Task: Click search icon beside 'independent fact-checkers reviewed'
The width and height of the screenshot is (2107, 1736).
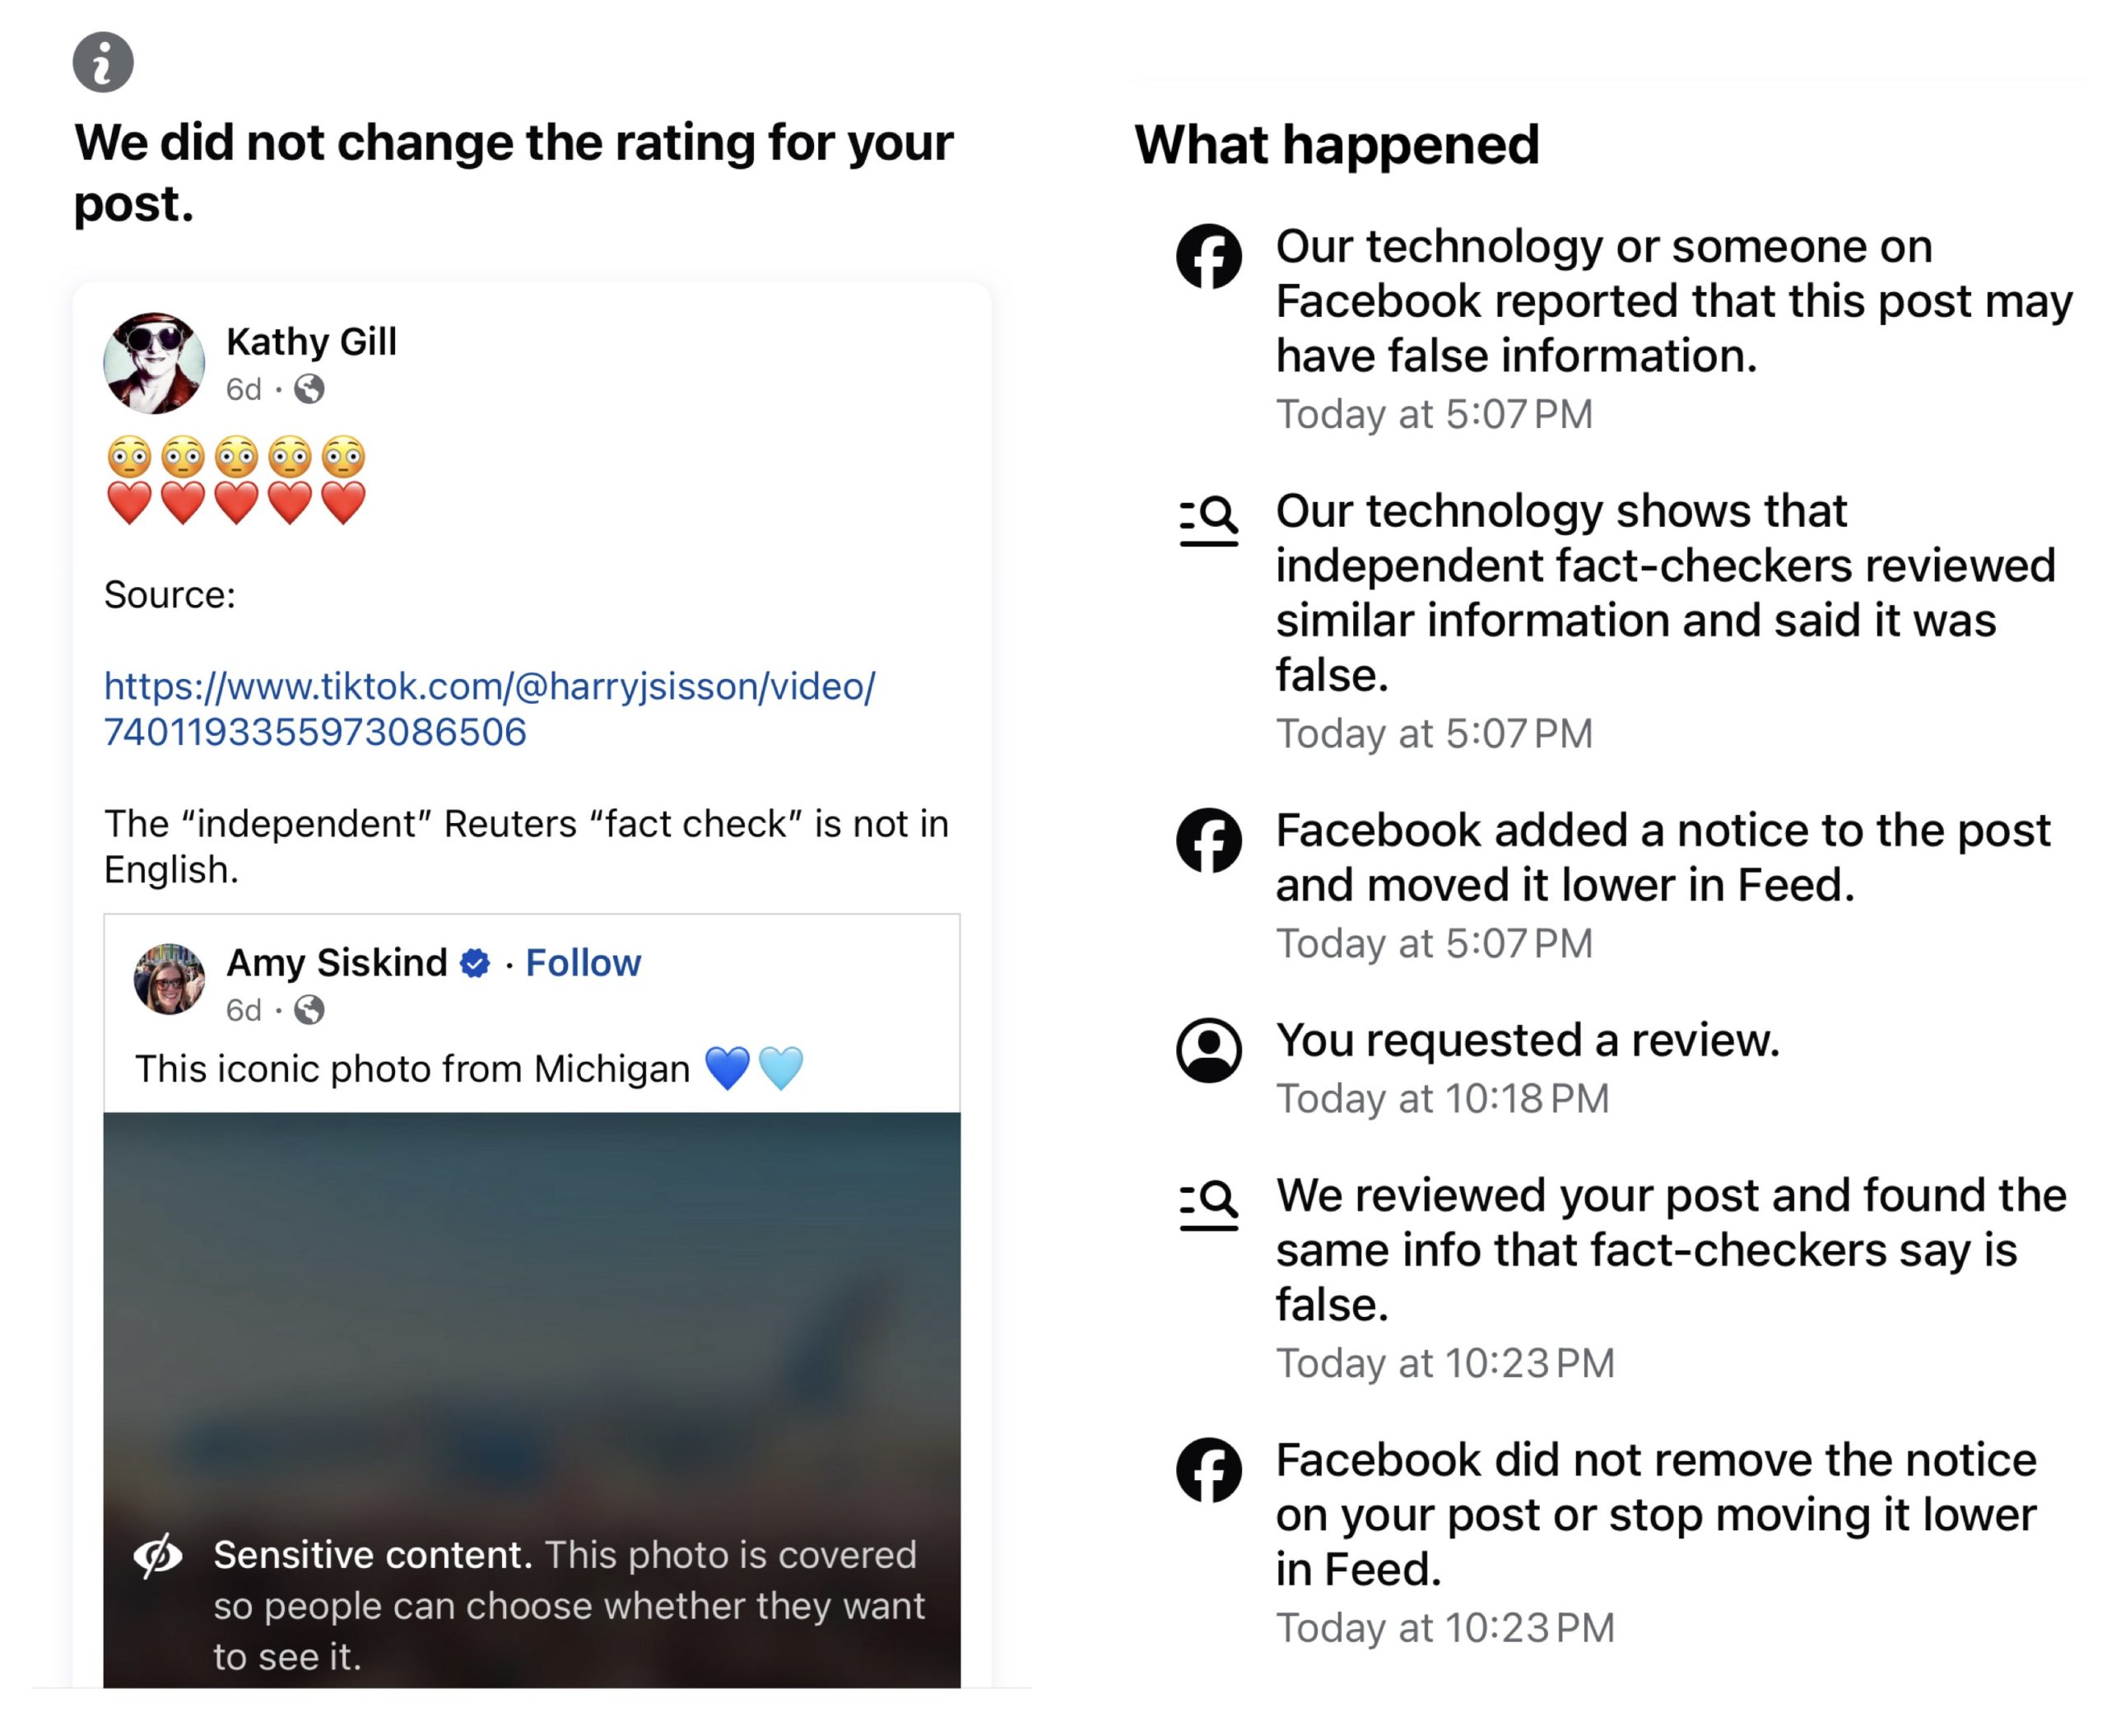Action: tap(1209, 520)
